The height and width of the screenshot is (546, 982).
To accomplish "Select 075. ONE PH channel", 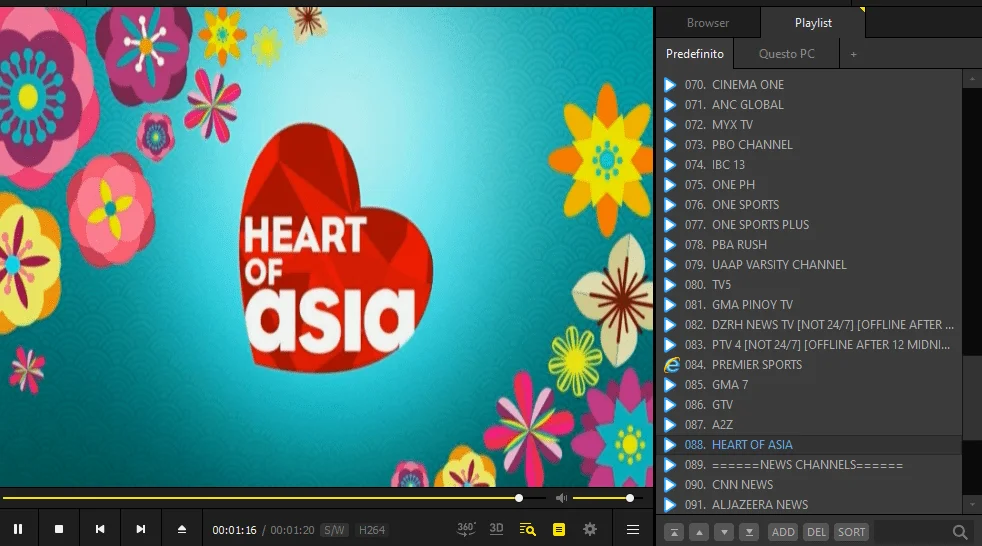I will 809,185.
